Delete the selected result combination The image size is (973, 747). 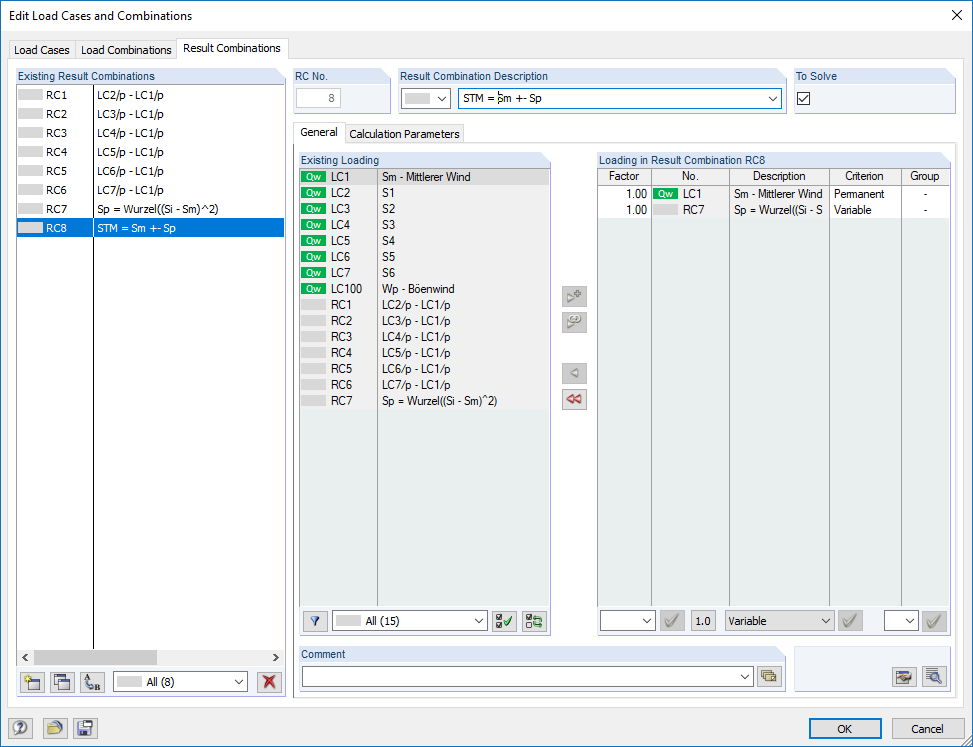269,682
